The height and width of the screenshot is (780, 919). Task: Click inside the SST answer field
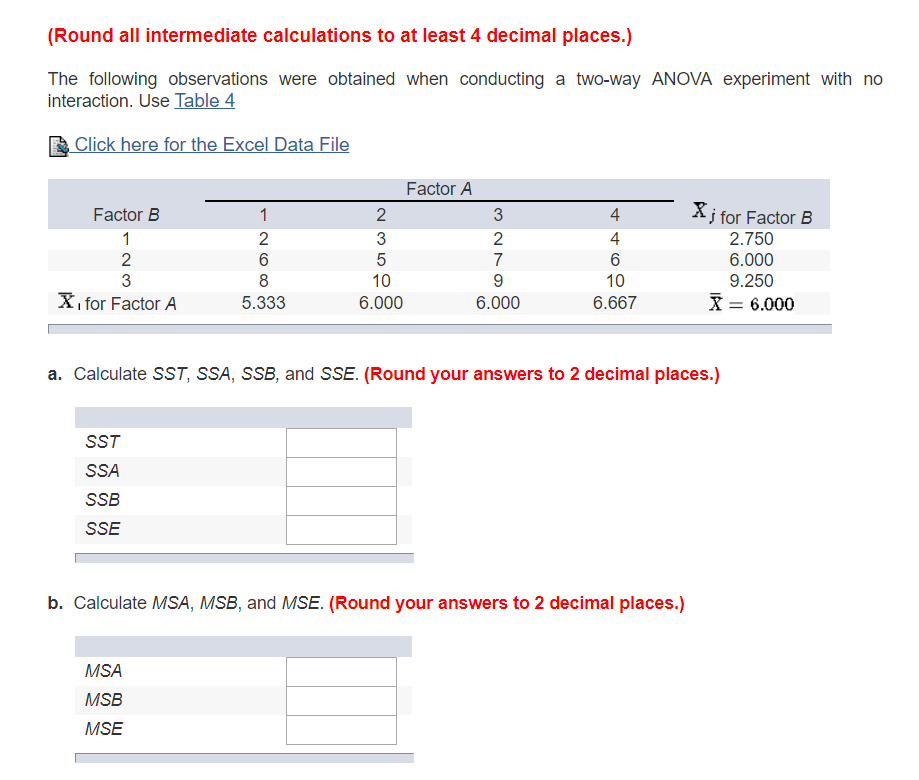point(340,442)
